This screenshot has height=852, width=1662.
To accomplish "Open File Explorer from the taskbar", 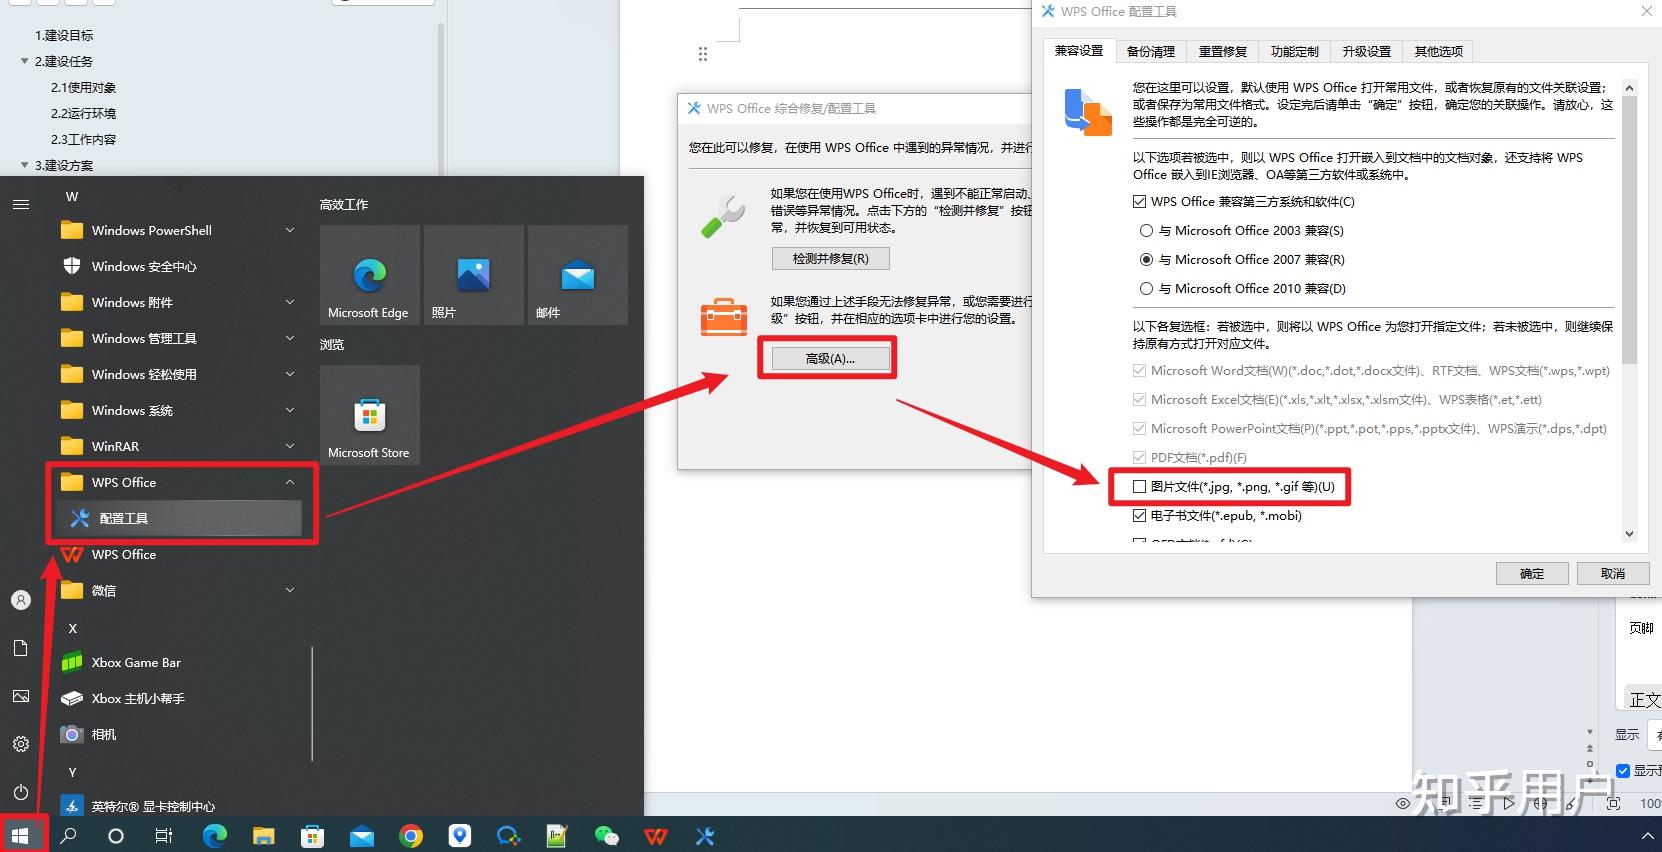I will pos(263,835).
